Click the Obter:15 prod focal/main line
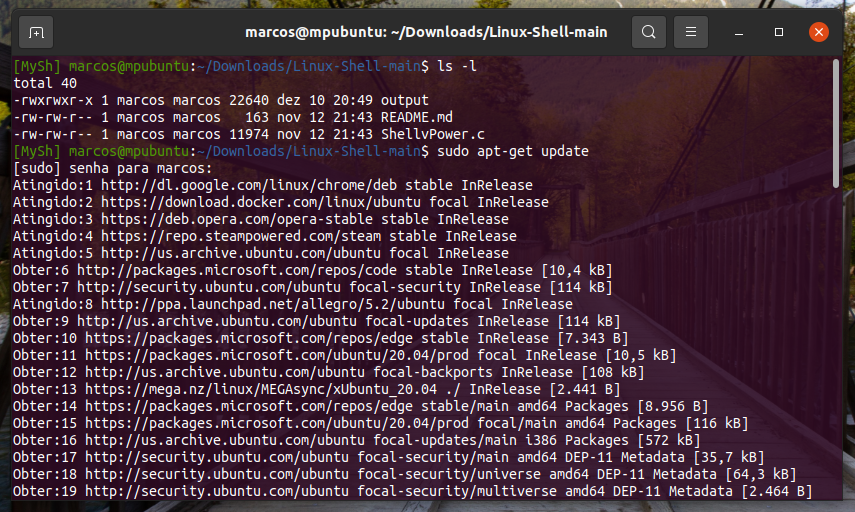This screenshot has height=512, width=855. pyautogui.click(x=381, y=423)
